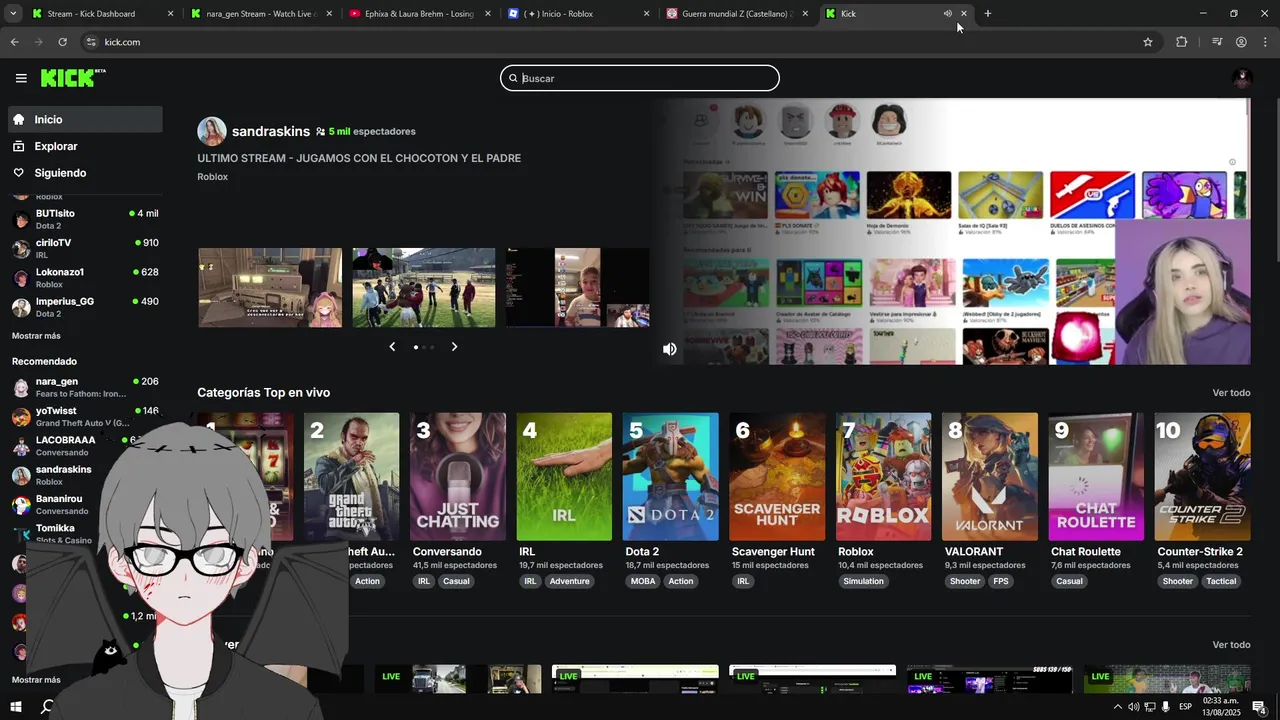Switch to Guerra mundial Z tab
Image resolution: width=1280 pixels, height=720 pixels.
coord(737,14)
